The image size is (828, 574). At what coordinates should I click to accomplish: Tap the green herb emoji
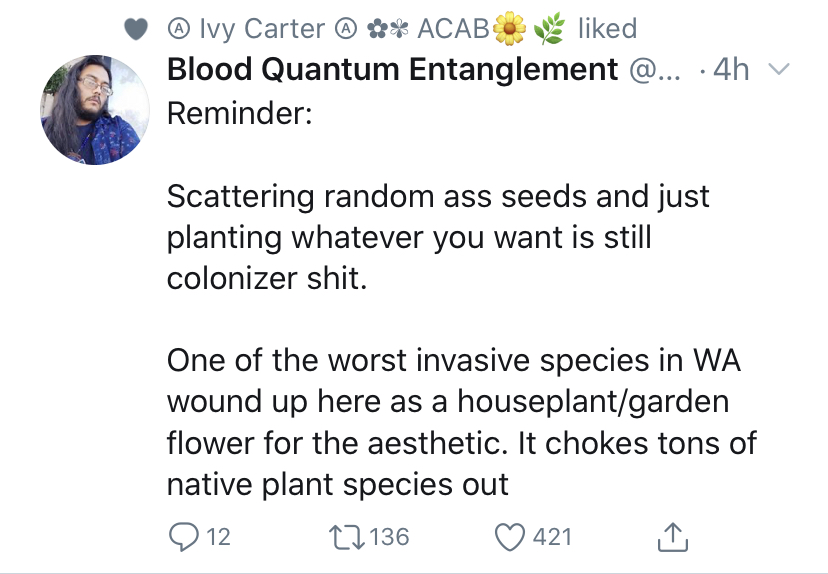tap(549, 29)
